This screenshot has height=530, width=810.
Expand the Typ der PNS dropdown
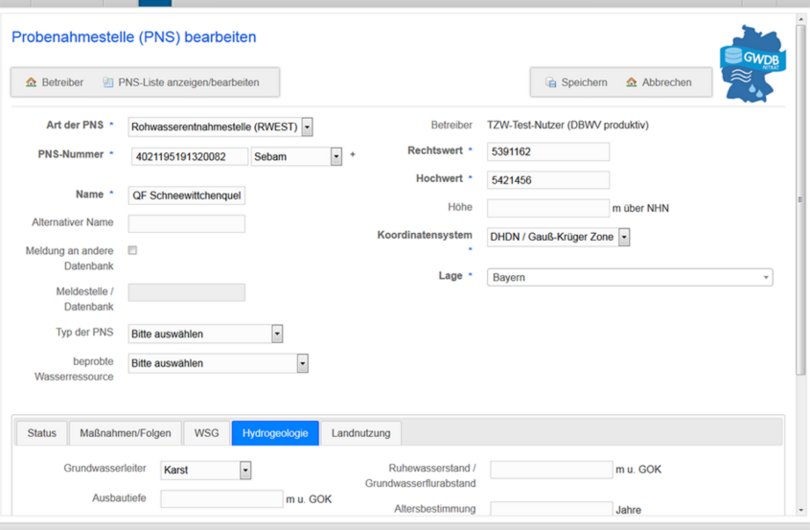click(x=277, y=334)
